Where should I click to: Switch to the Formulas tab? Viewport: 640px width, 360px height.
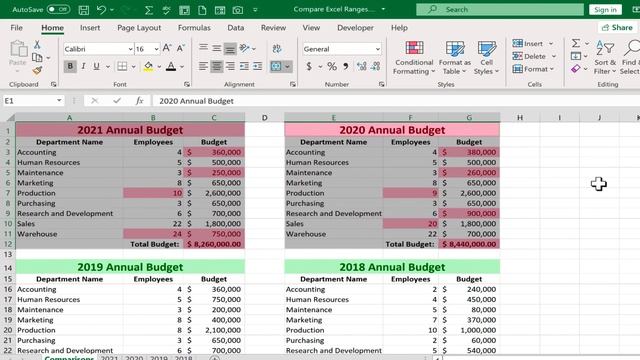point(194,28)
